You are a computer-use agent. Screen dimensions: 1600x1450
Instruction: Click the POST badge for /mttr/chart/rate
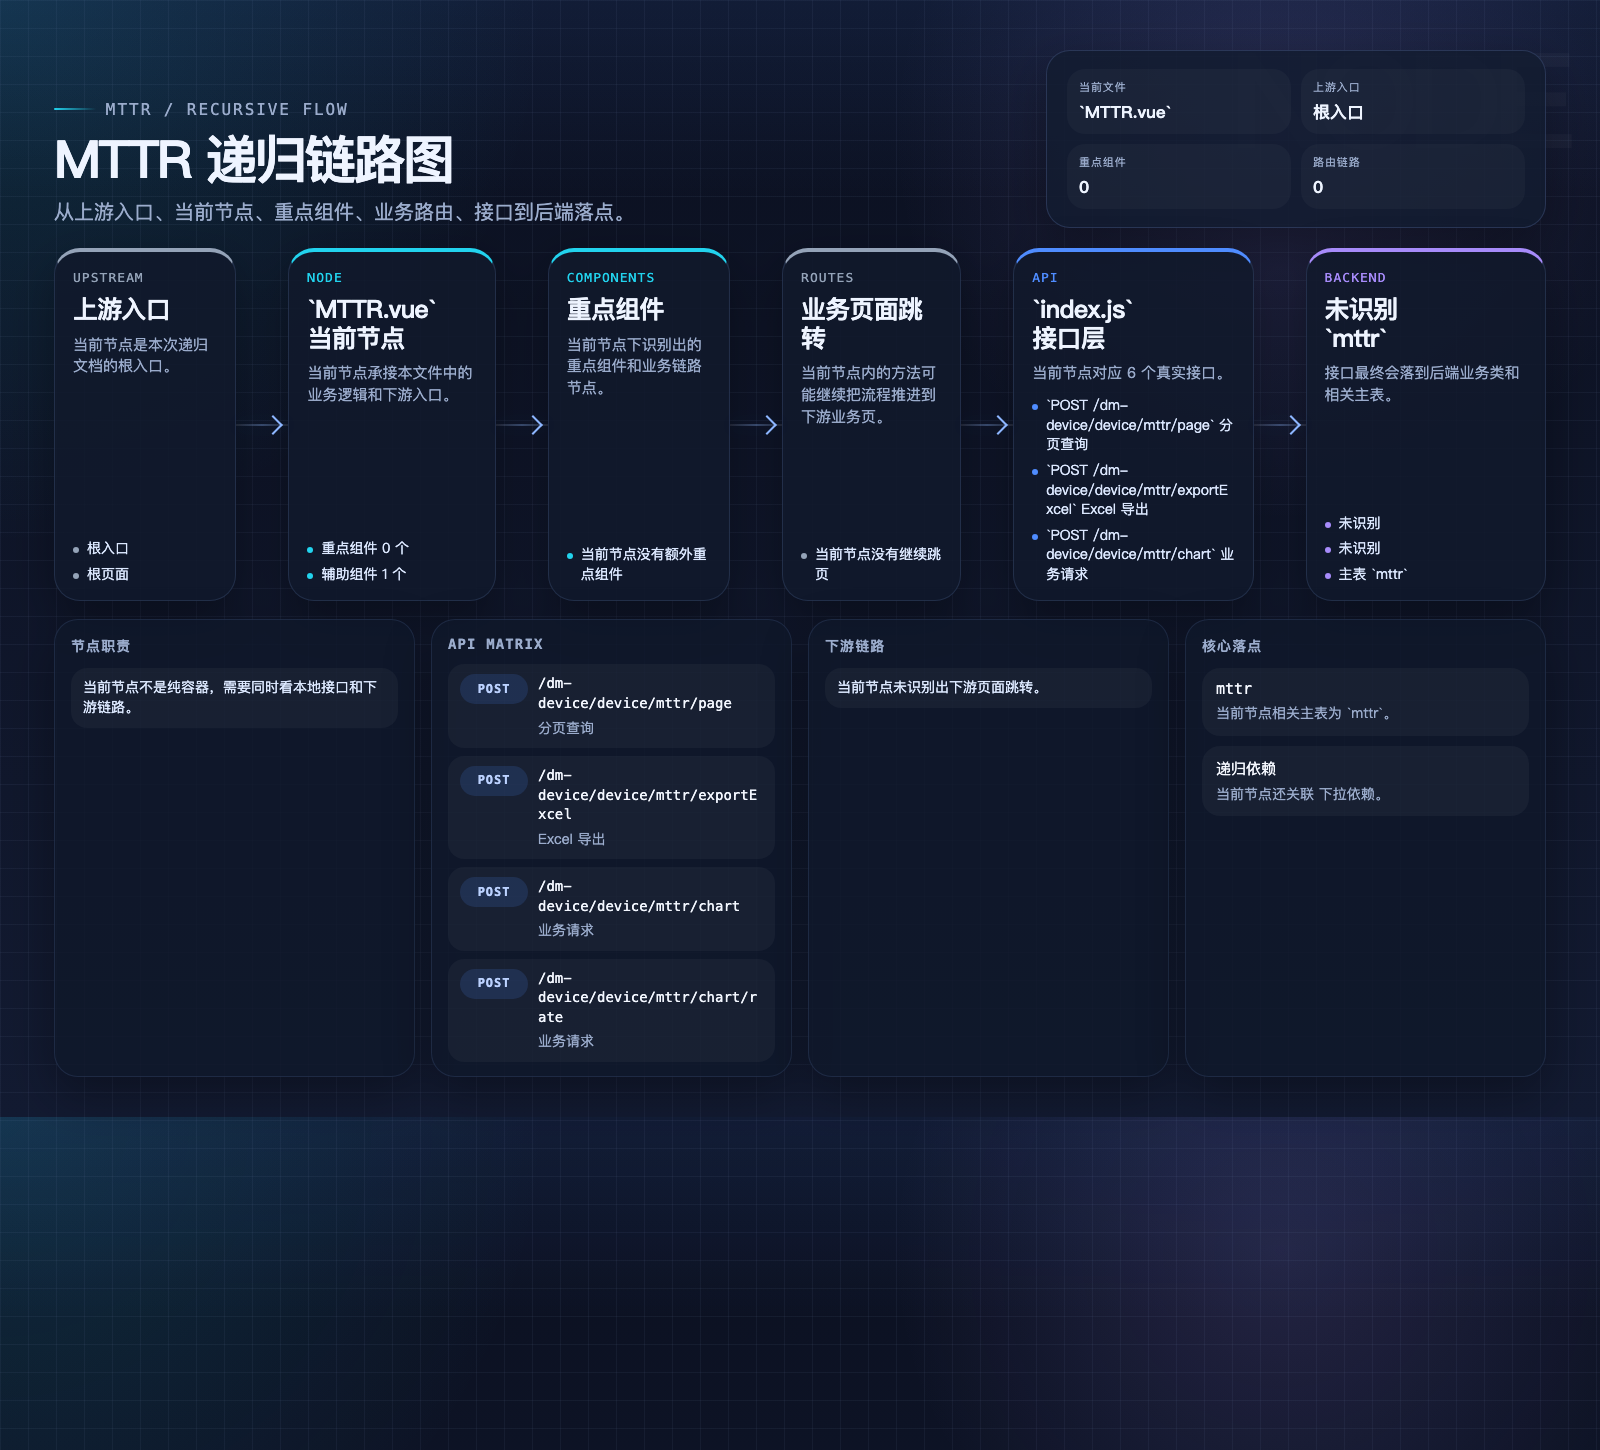click(494, 983)
